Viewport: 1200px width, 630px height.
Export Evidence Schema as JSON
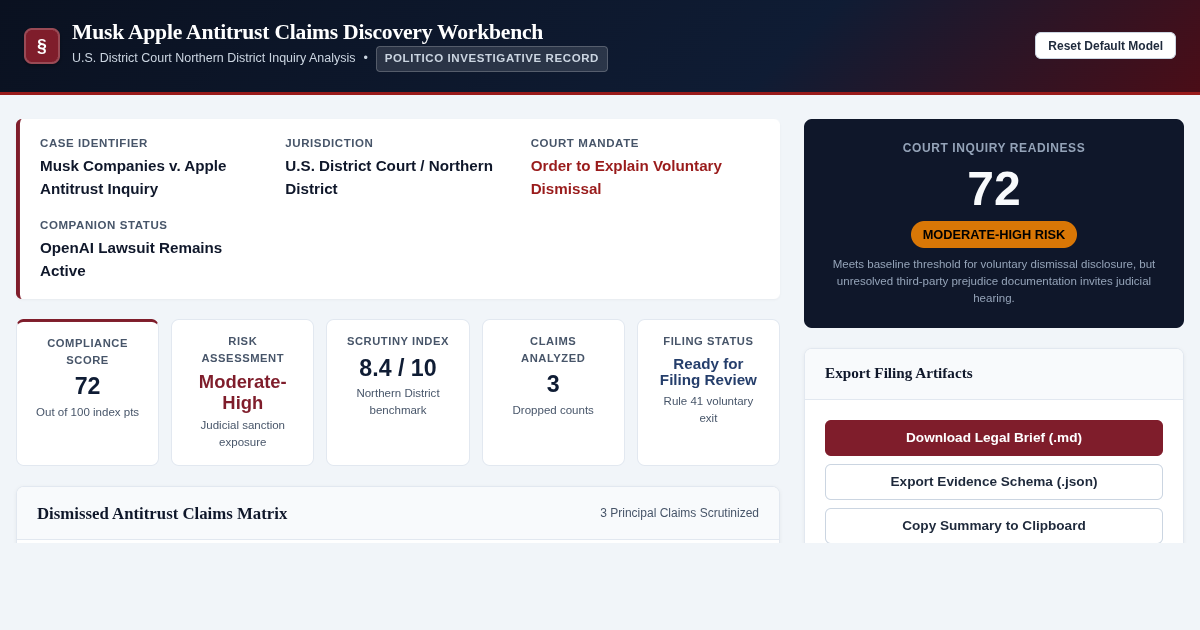click(x=994, y=482)
